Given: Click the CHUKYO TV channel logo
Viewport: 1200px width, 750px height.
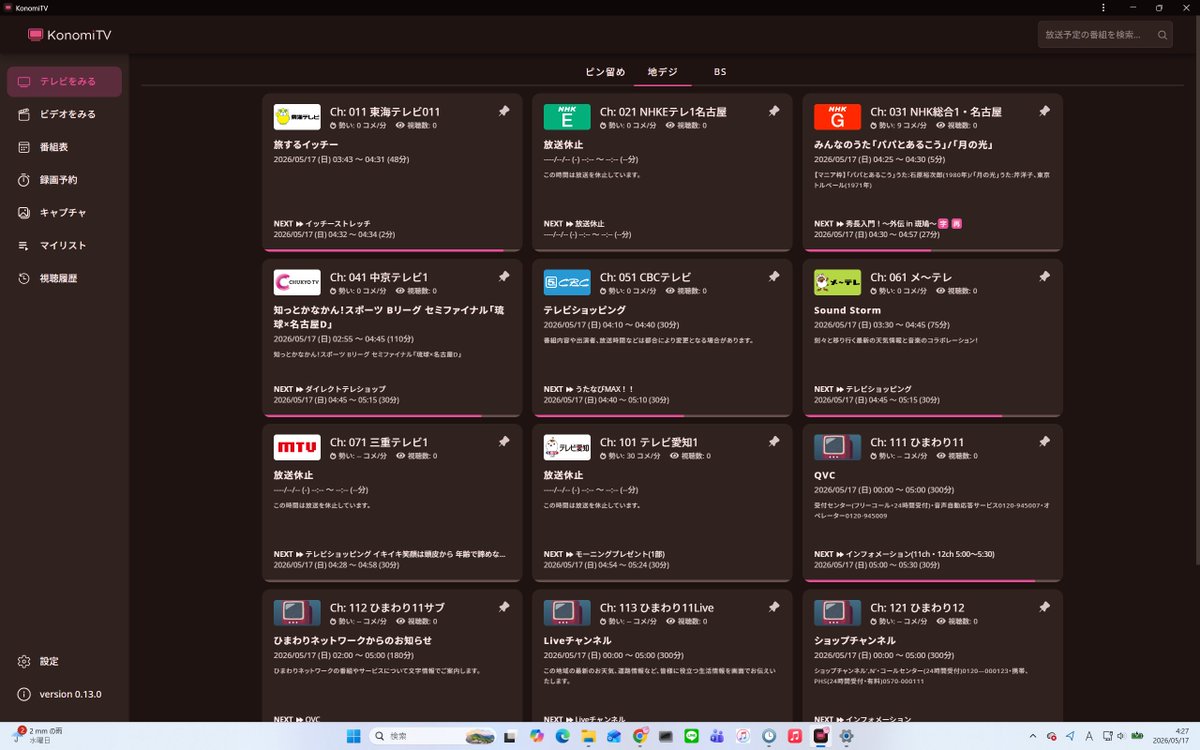Looking at the screenshot, I should coord(297,282).
